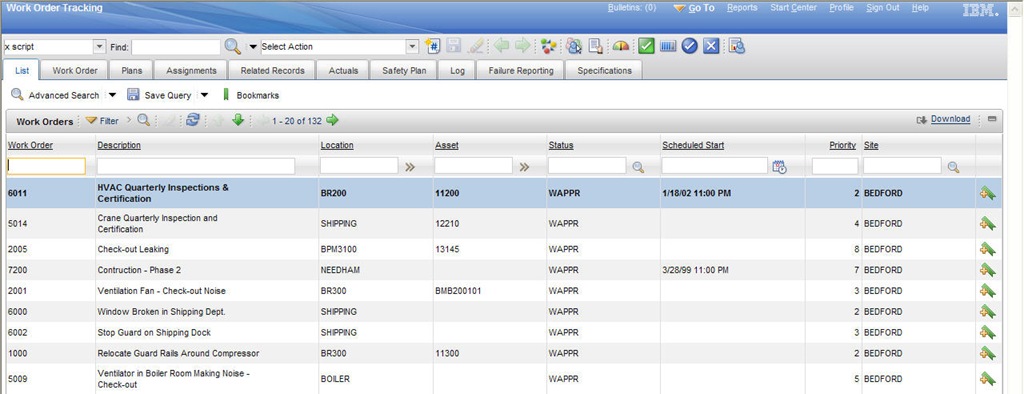Image resolution: width=1024 pixels, height=394 pixels.
Task: Open the Assignments tab
Action: coord(191,71)
